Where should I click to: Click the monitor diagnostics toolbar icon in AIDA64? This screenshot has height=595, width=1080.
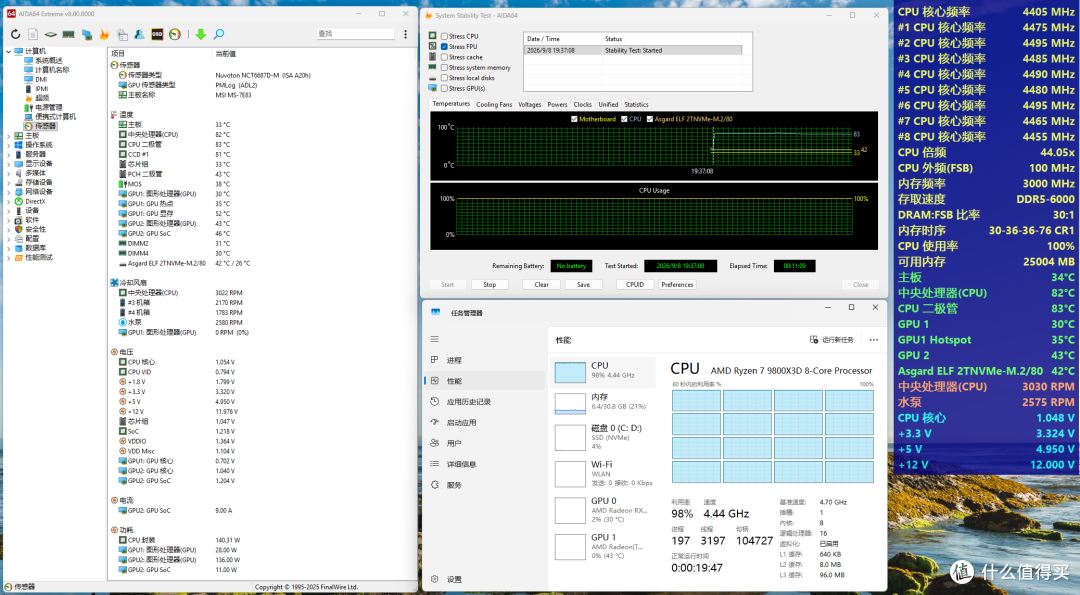click(x=87, y=34)
